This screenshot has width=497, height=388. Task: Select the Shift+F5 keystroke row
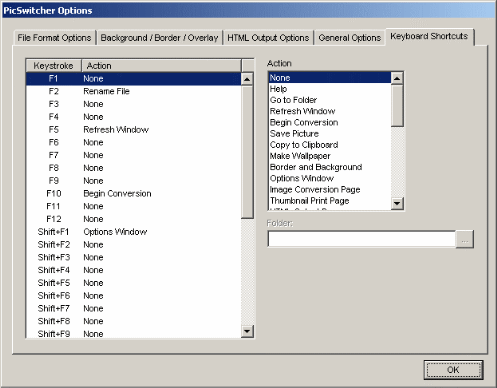134,283
